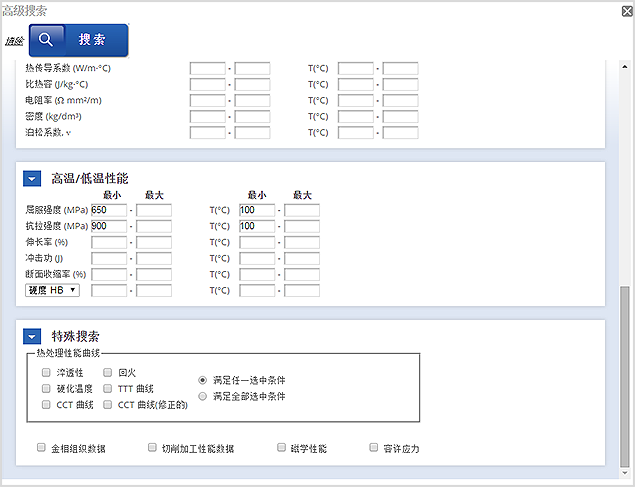Click the 搜索 button
Viewport: 635px width, 487px height.
[x=78, y=40]
